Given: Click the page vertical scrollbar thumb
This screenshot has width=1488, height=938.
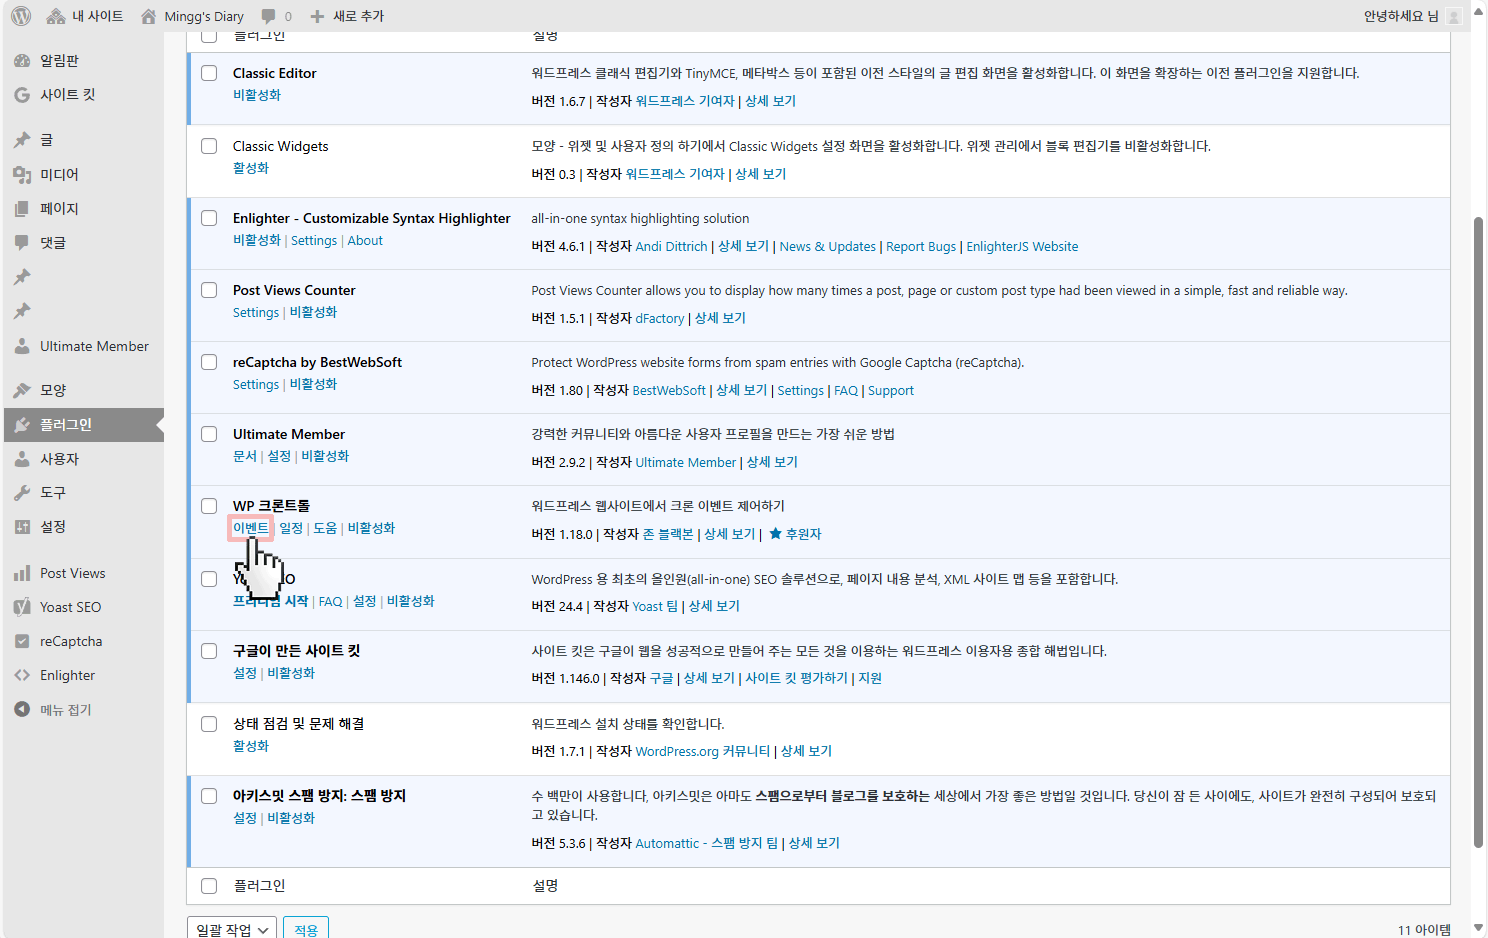Looking at the screenshot, I should click(1478, 530).
